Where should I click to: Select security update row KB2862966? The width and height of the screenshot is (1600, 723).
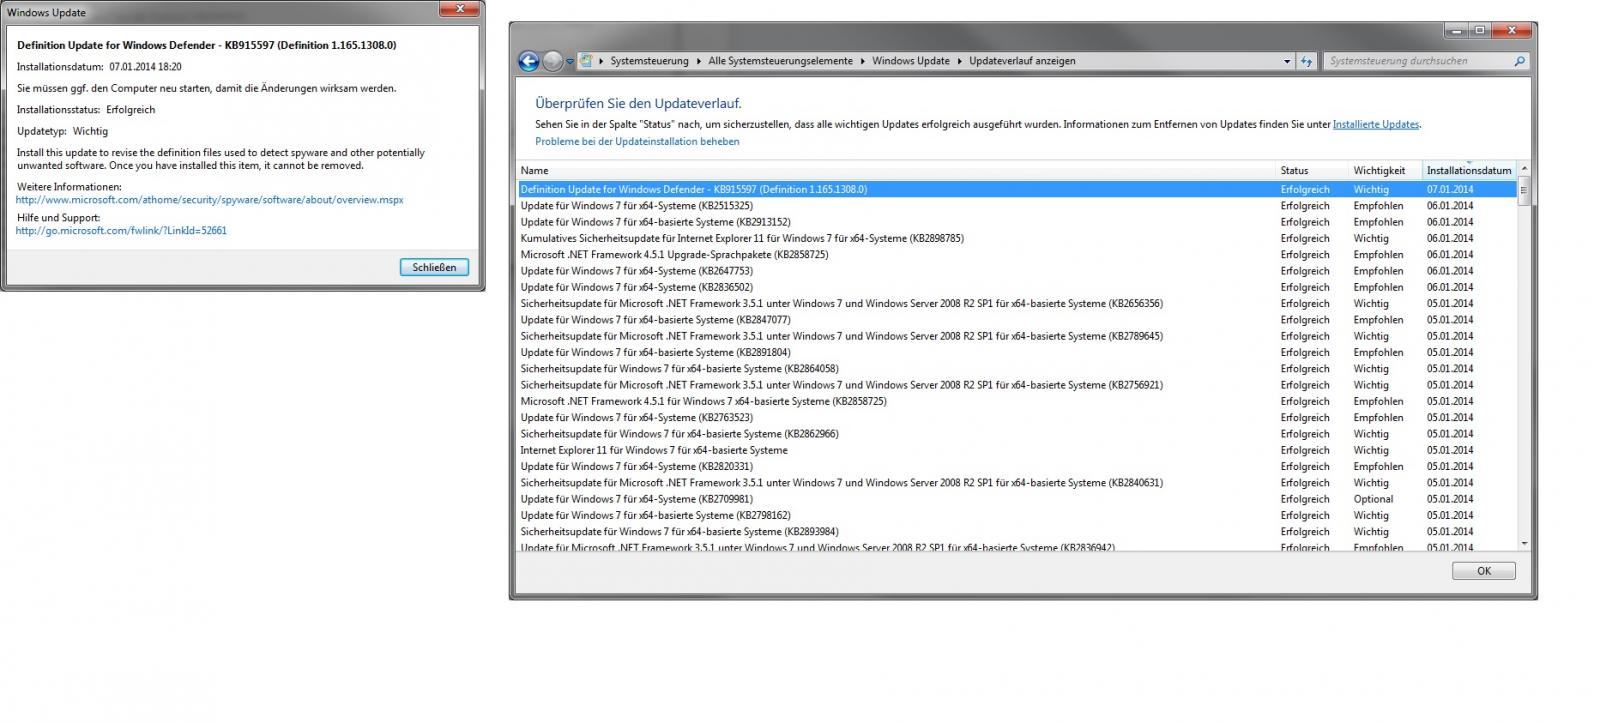1017,434
